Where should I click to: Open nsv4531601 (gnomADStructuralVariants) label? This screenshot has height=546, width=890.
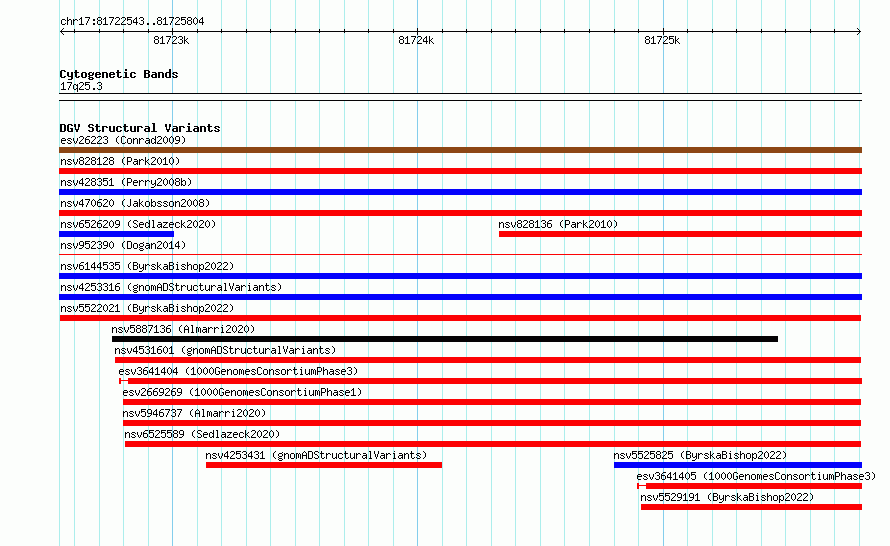pos(225,350)
